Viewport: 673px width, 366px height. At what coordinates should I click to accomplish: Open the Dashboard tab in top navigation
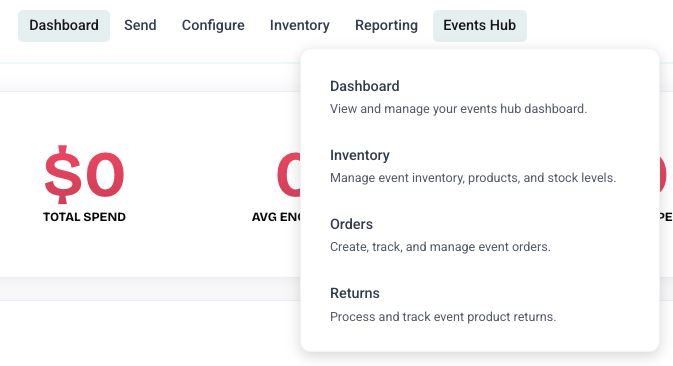[64, 26]
